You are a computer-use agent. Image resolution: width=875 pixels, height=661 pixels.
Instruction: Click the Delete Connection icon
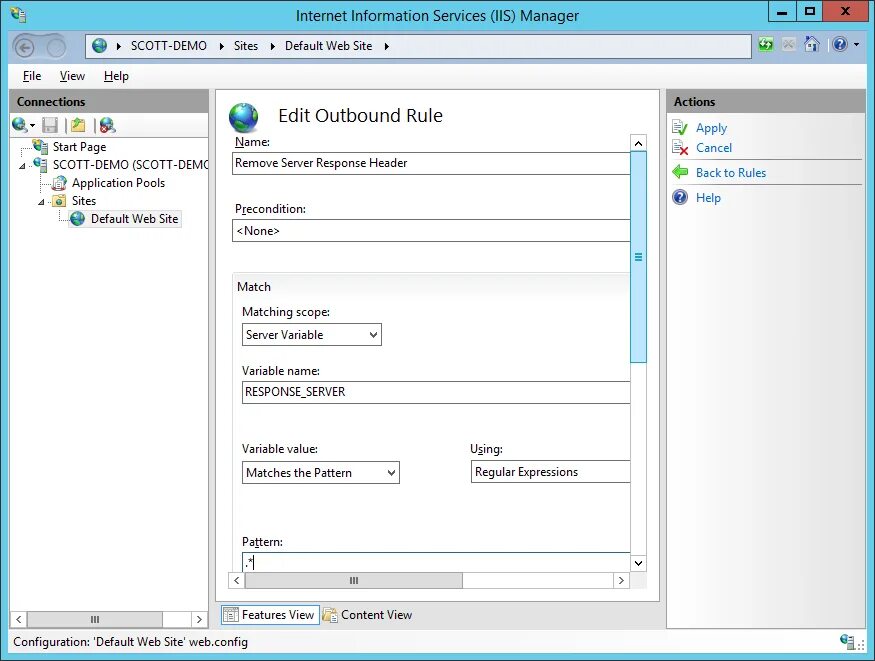pos(107,125)
